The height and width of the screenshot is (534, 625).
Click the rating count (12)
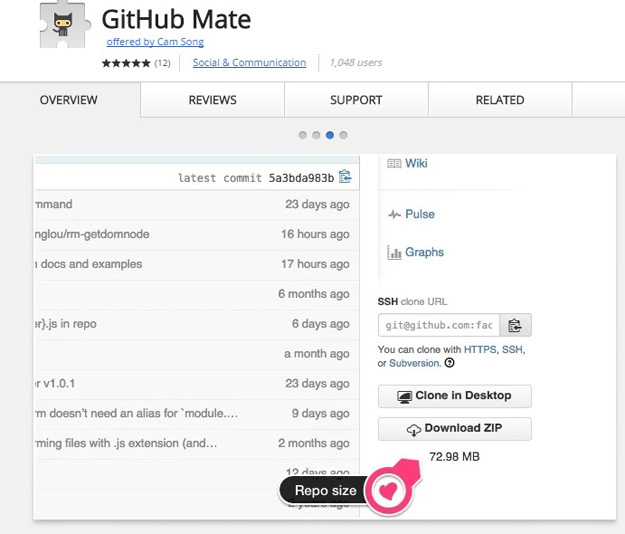click(x=162, y=63)
